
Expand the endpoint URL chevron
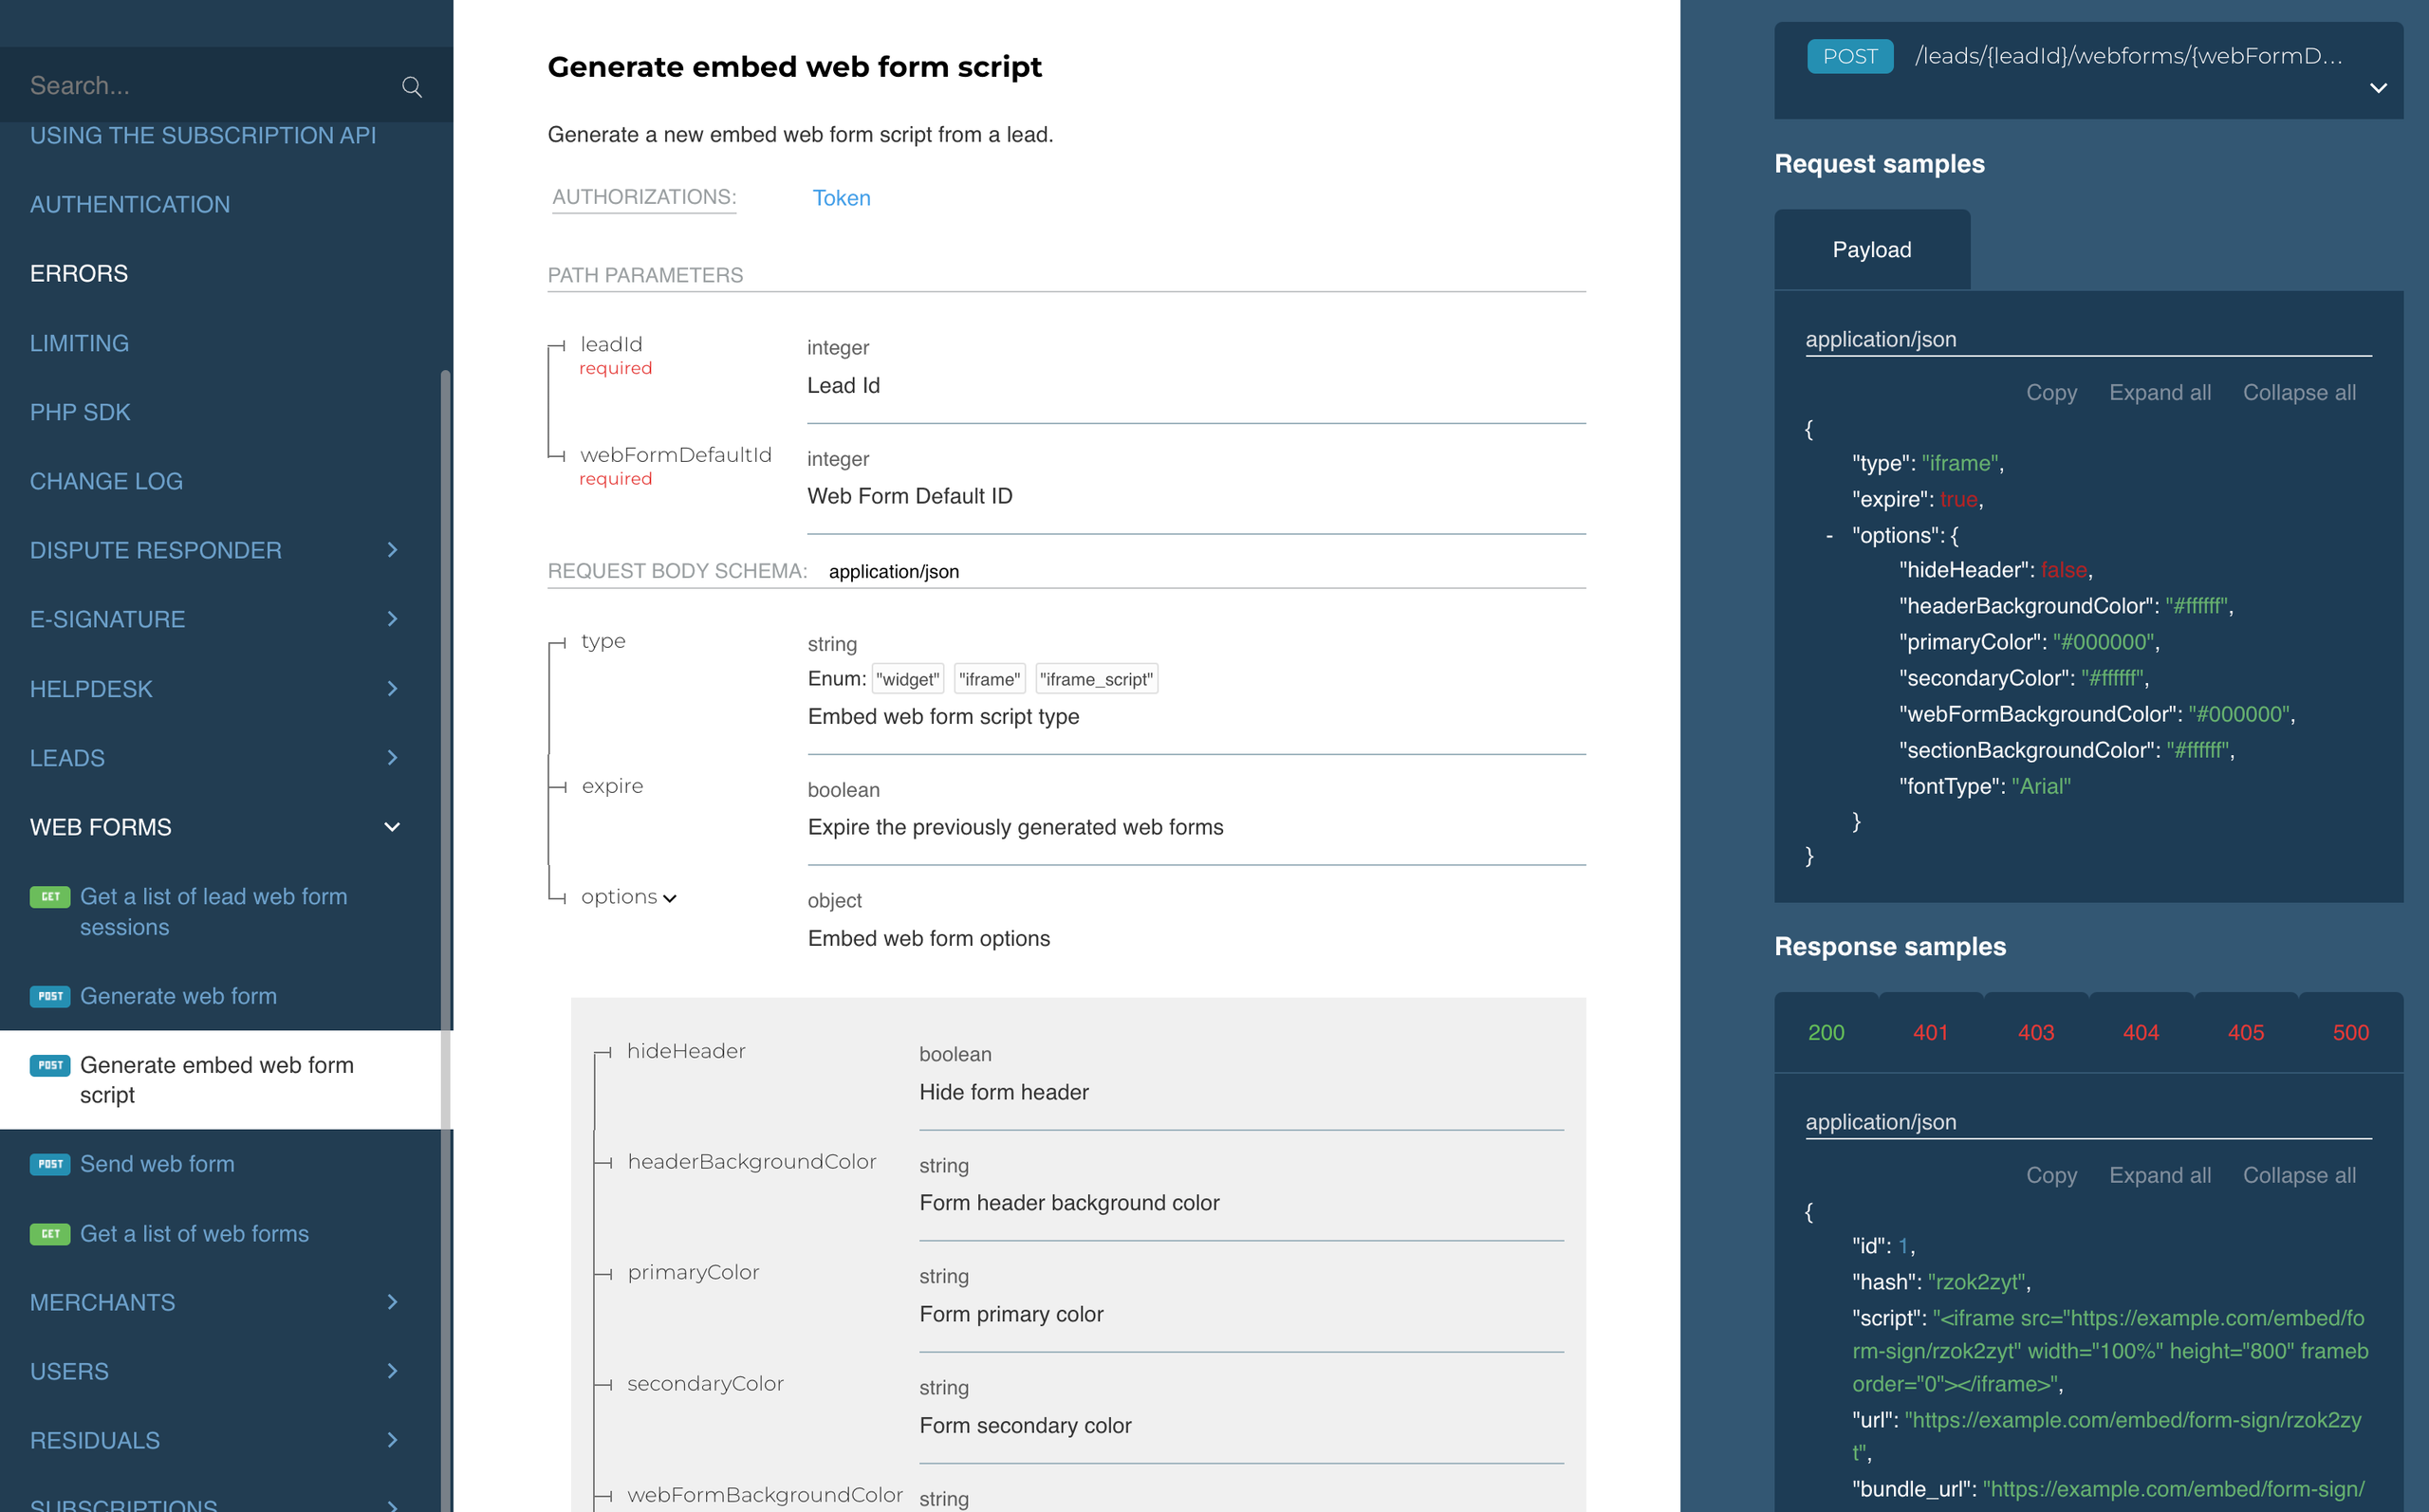pos(2378,88)
